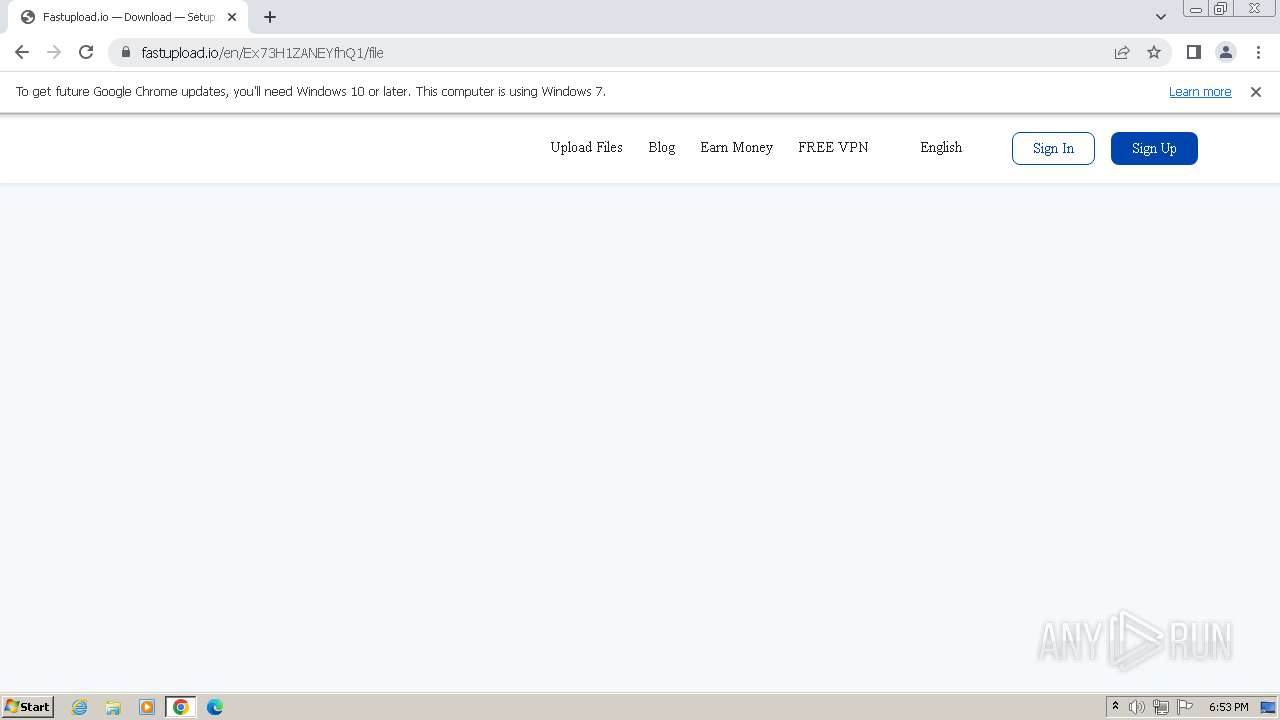Image resolution: width=1280 pixels, height=720 pixels.
Task: View site security padlock info
Action: [126, 52]
